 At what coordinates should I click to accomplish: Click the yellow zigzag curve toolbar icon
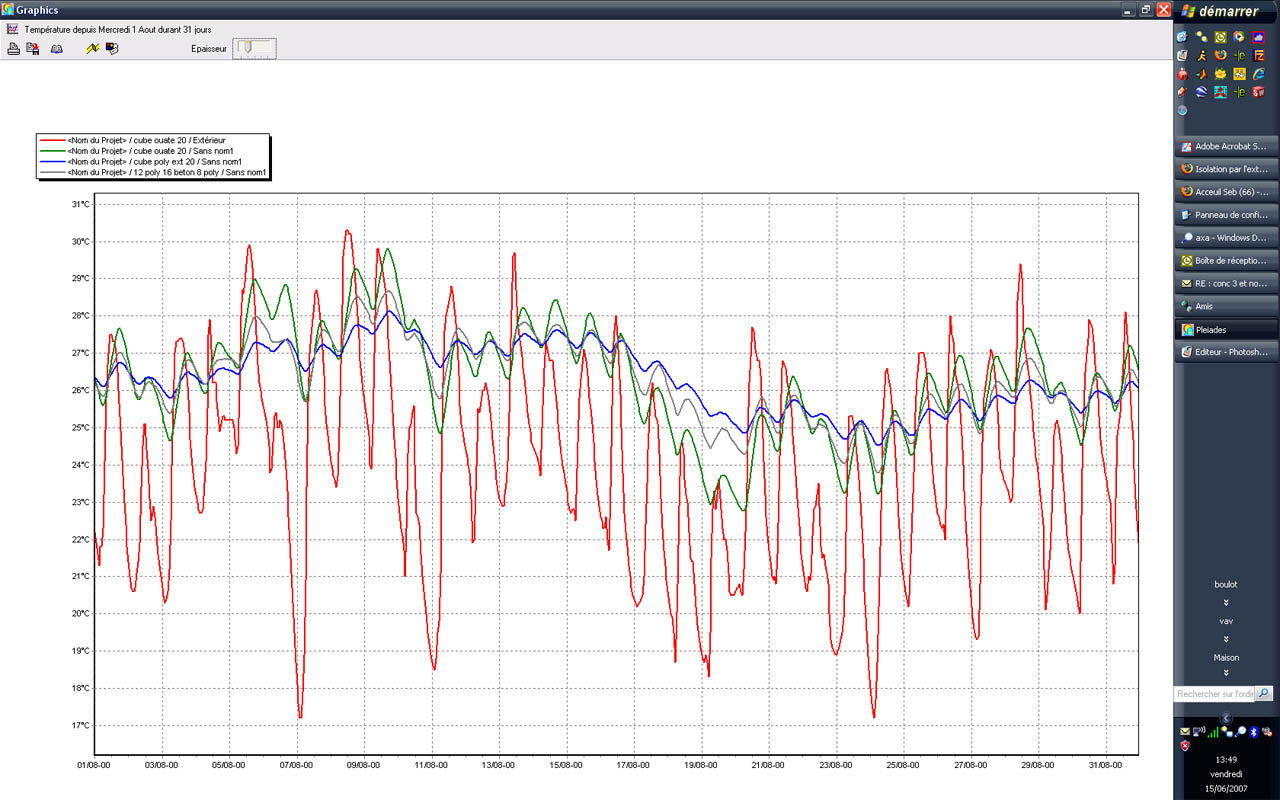[93, 48]
